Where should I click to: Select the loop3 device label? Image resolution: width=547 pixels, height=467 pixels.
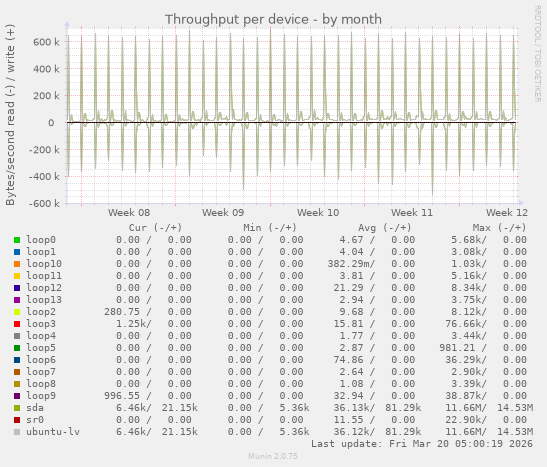coord(41,324)
